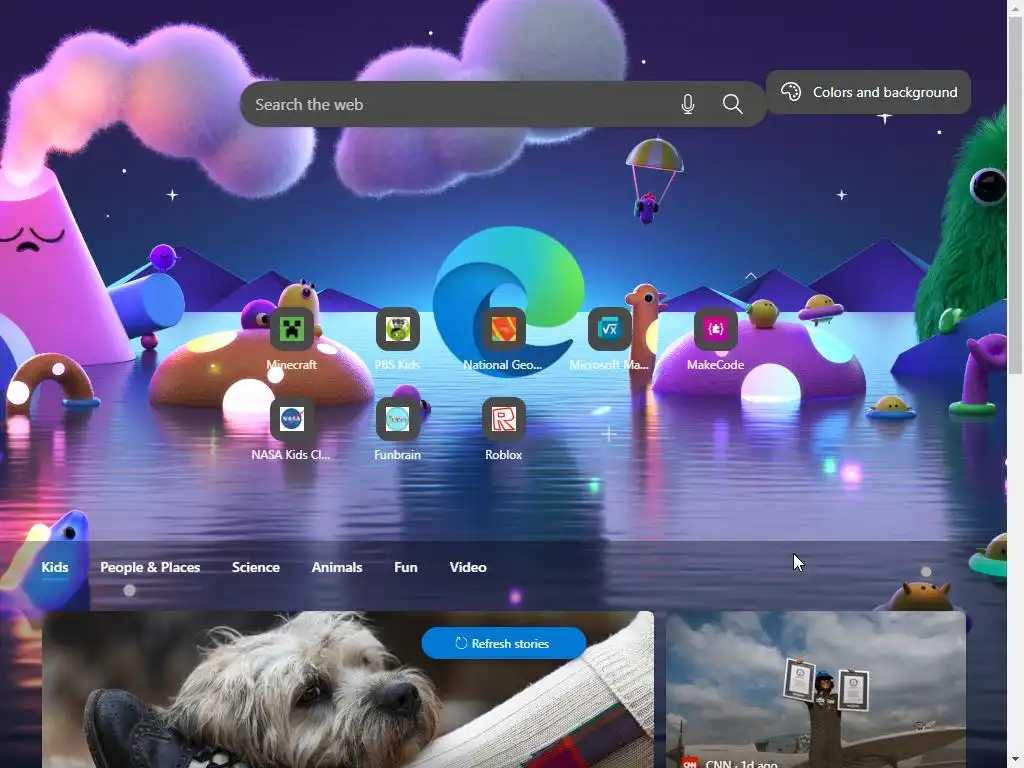This screenshot has width=1024, height=768.
Task: Open the Roblox quick link
Action: point(504,419)
